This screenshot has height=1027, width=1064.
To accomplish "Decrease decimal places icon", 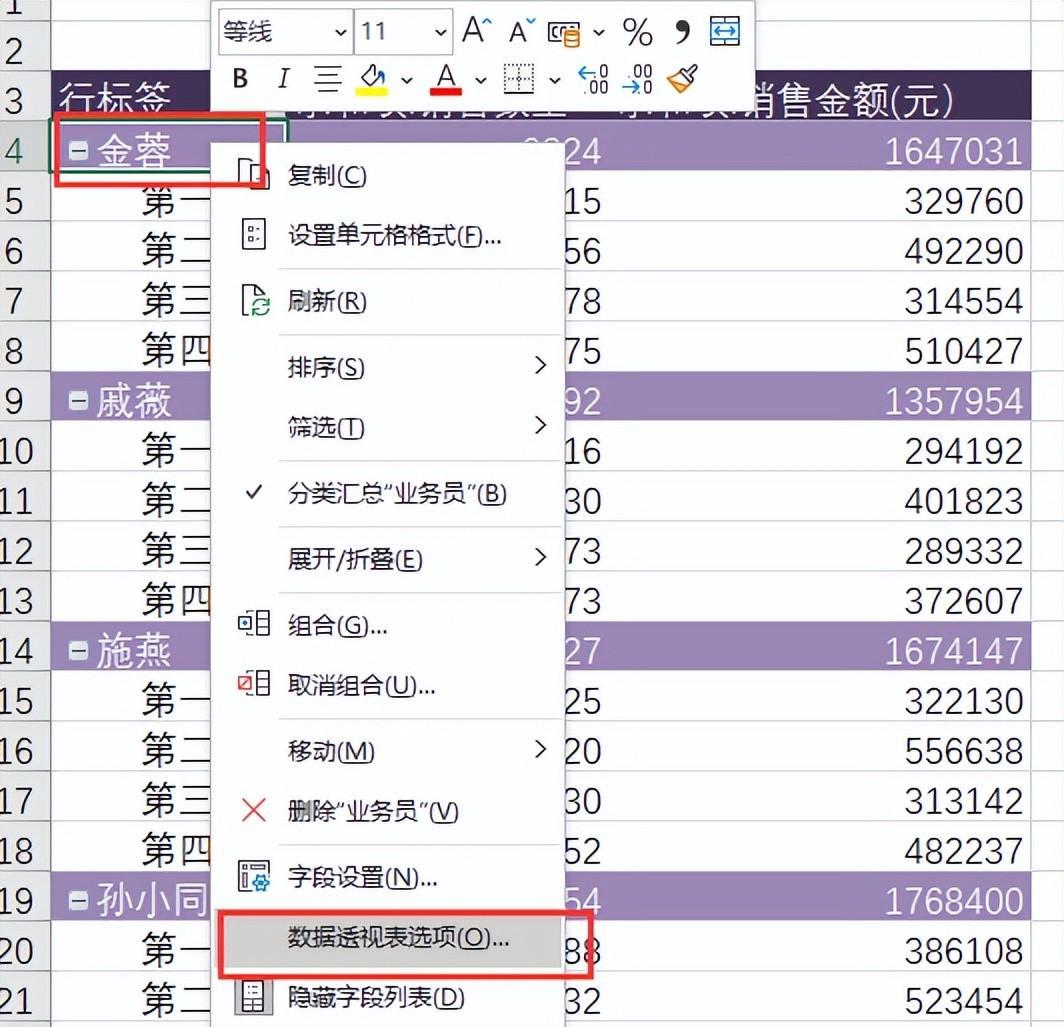I will (x=637, y=79).
